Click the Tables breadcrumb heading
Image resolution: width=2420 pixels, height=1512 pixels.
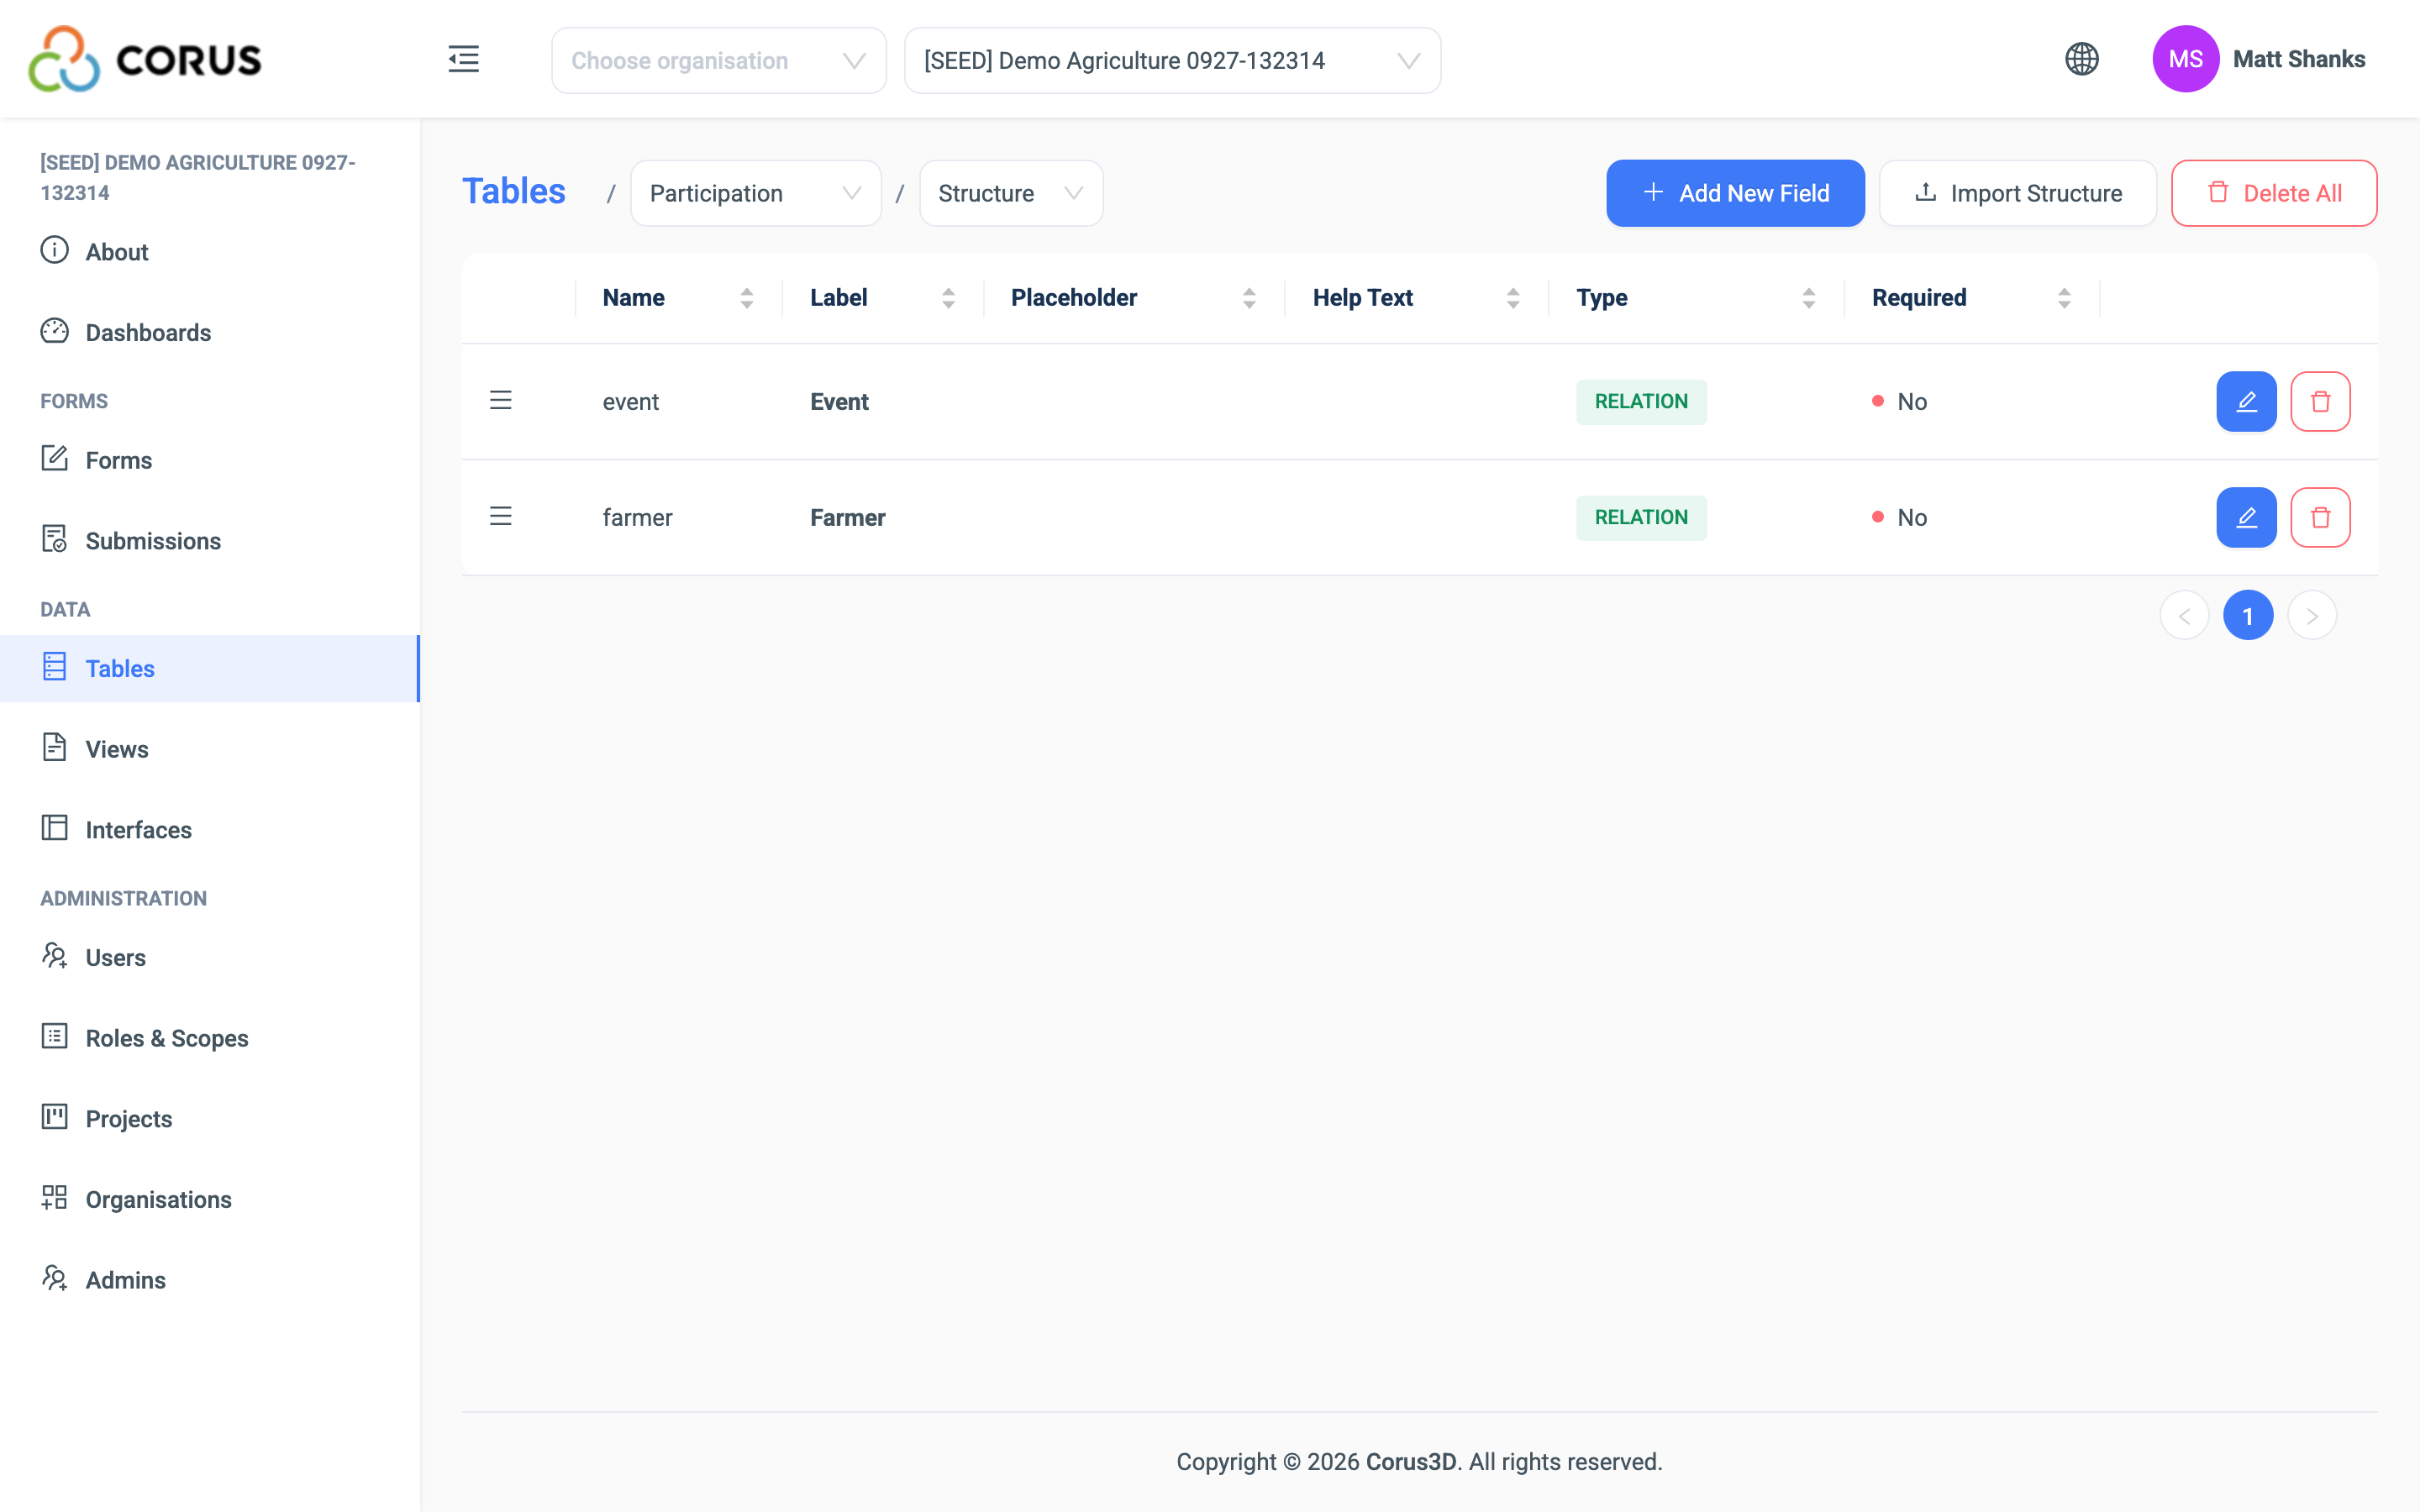tap(514, 192)
